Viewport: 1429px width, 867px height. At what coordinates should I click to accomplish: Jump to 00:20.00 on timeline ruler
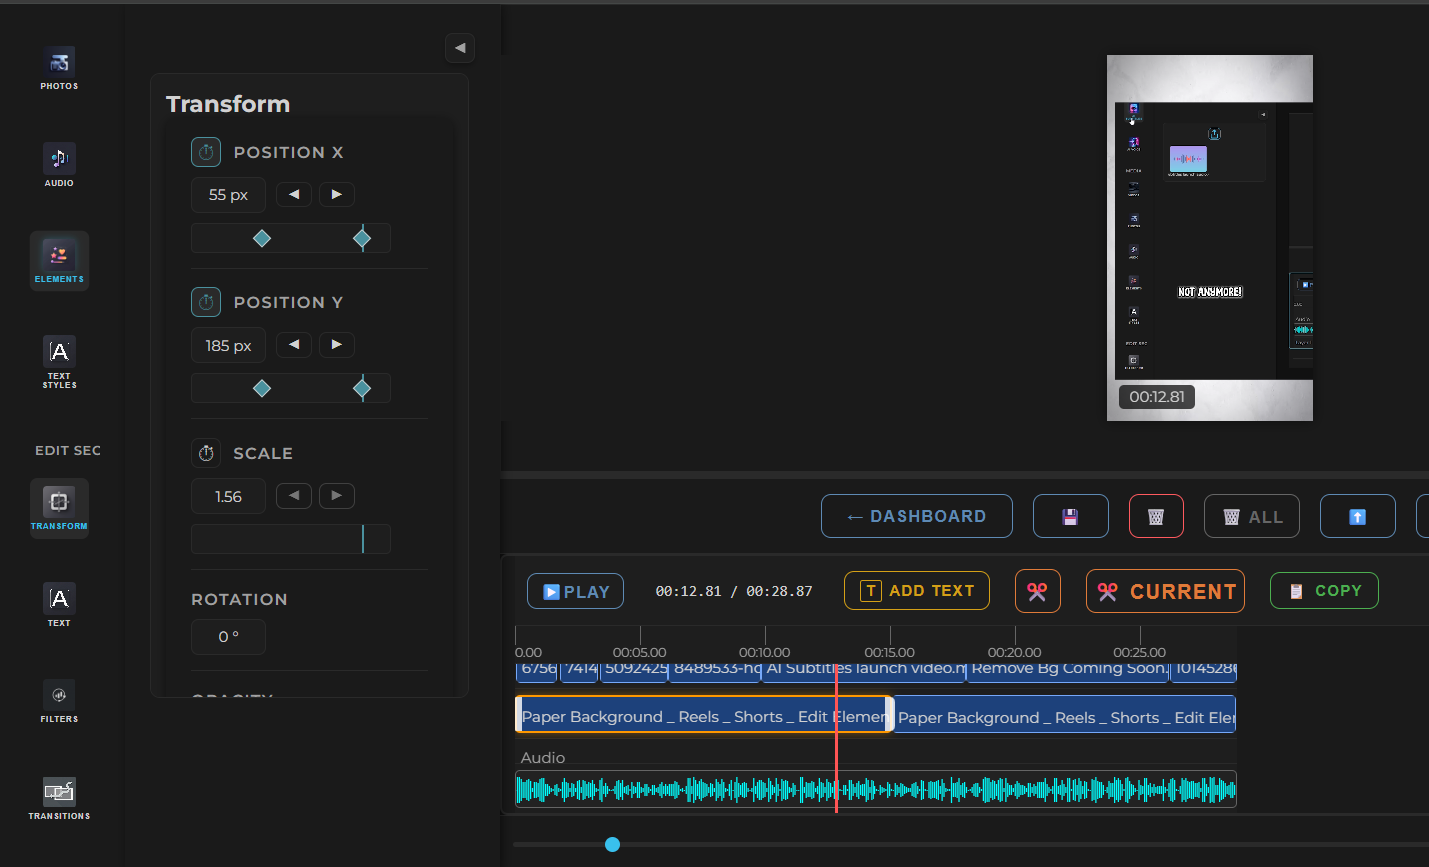[1015, 653]
